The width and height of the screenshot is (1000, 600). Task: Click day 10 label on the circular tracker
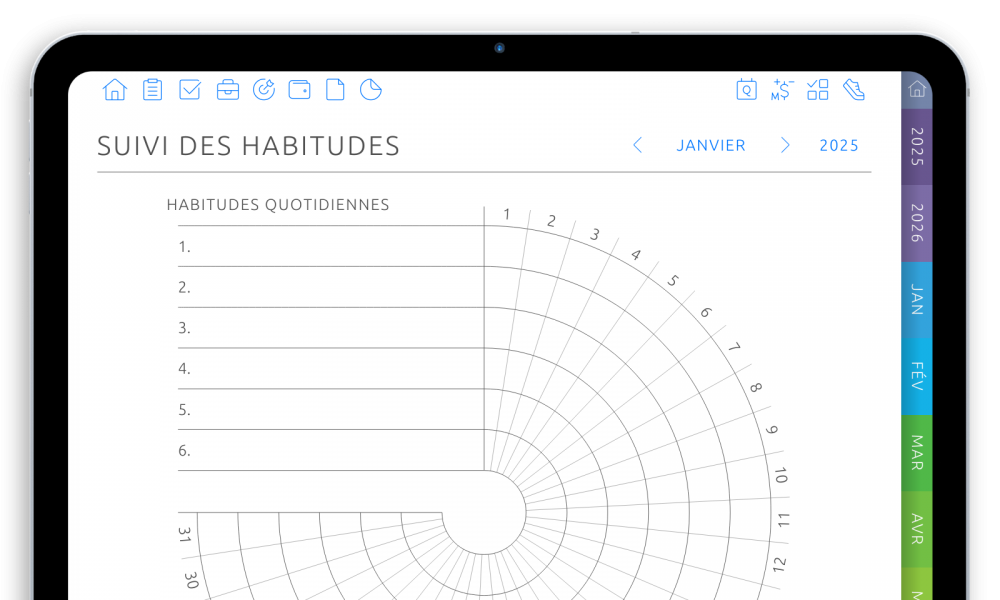[x=781, y=476]
